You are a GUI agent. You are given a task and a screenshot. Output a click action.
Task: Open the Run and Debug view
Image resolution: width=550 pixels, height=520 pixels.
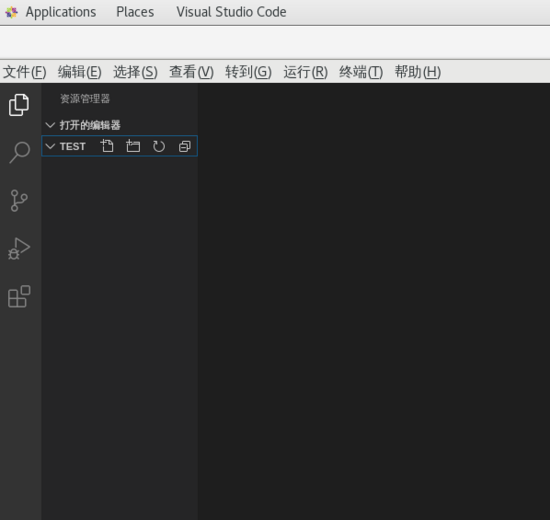pyautogui.click(x=19, y=248)
